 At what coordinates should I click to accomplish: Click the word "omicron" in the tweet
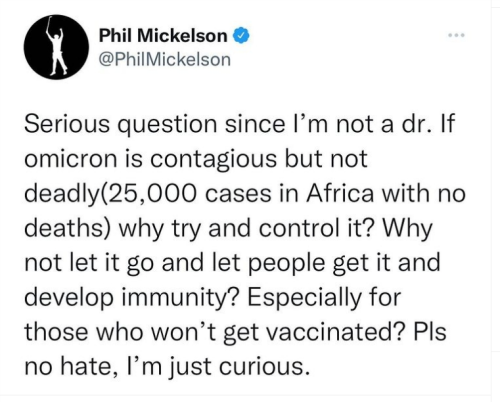click(x=71, y=159)
